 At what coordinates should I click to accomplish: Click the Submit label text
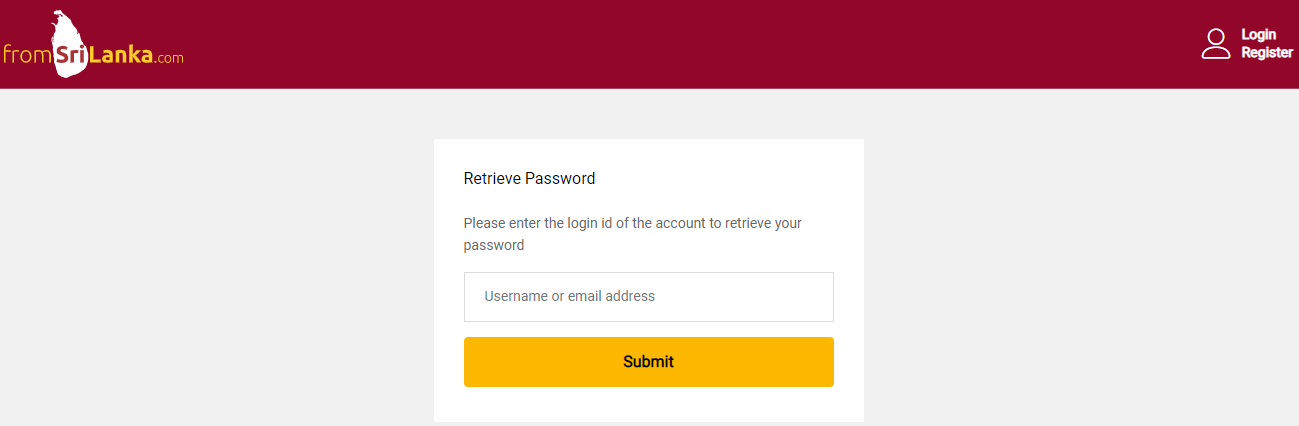coord(648,362)
